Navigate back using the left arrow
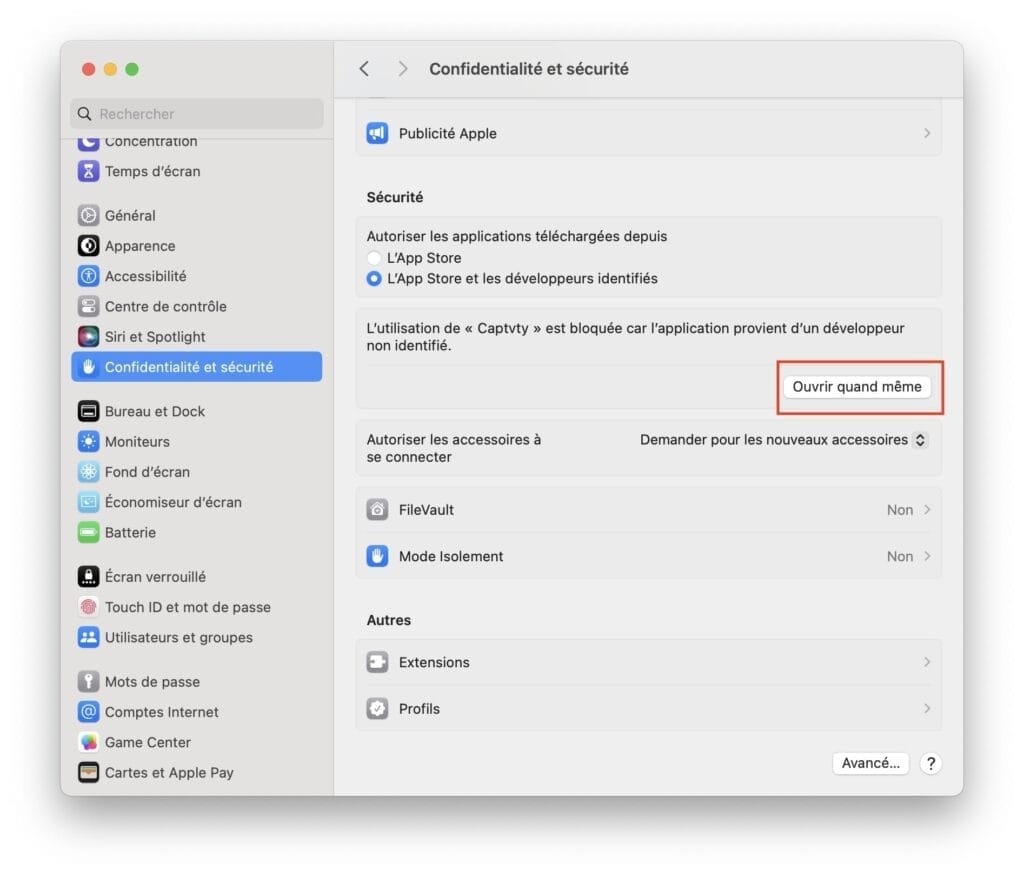The image size is (1024, 876). point(364,68)
